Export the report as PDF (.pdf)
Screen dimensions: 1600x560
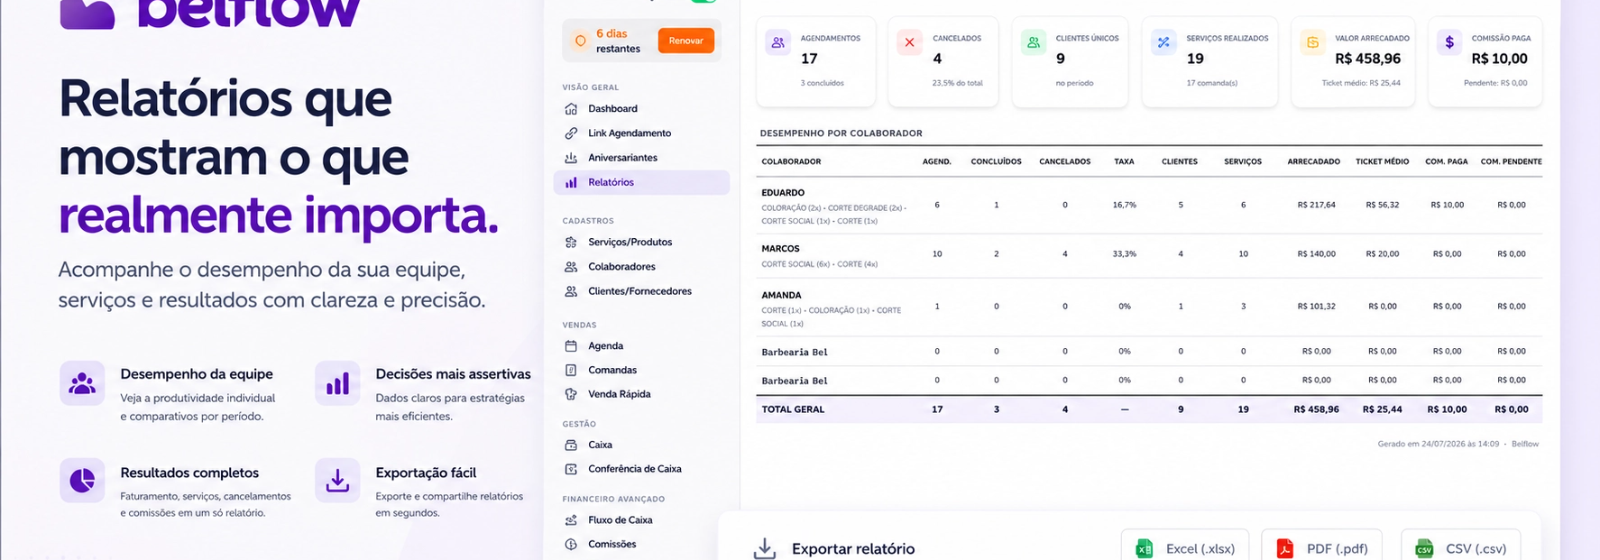coord(1322,546)
